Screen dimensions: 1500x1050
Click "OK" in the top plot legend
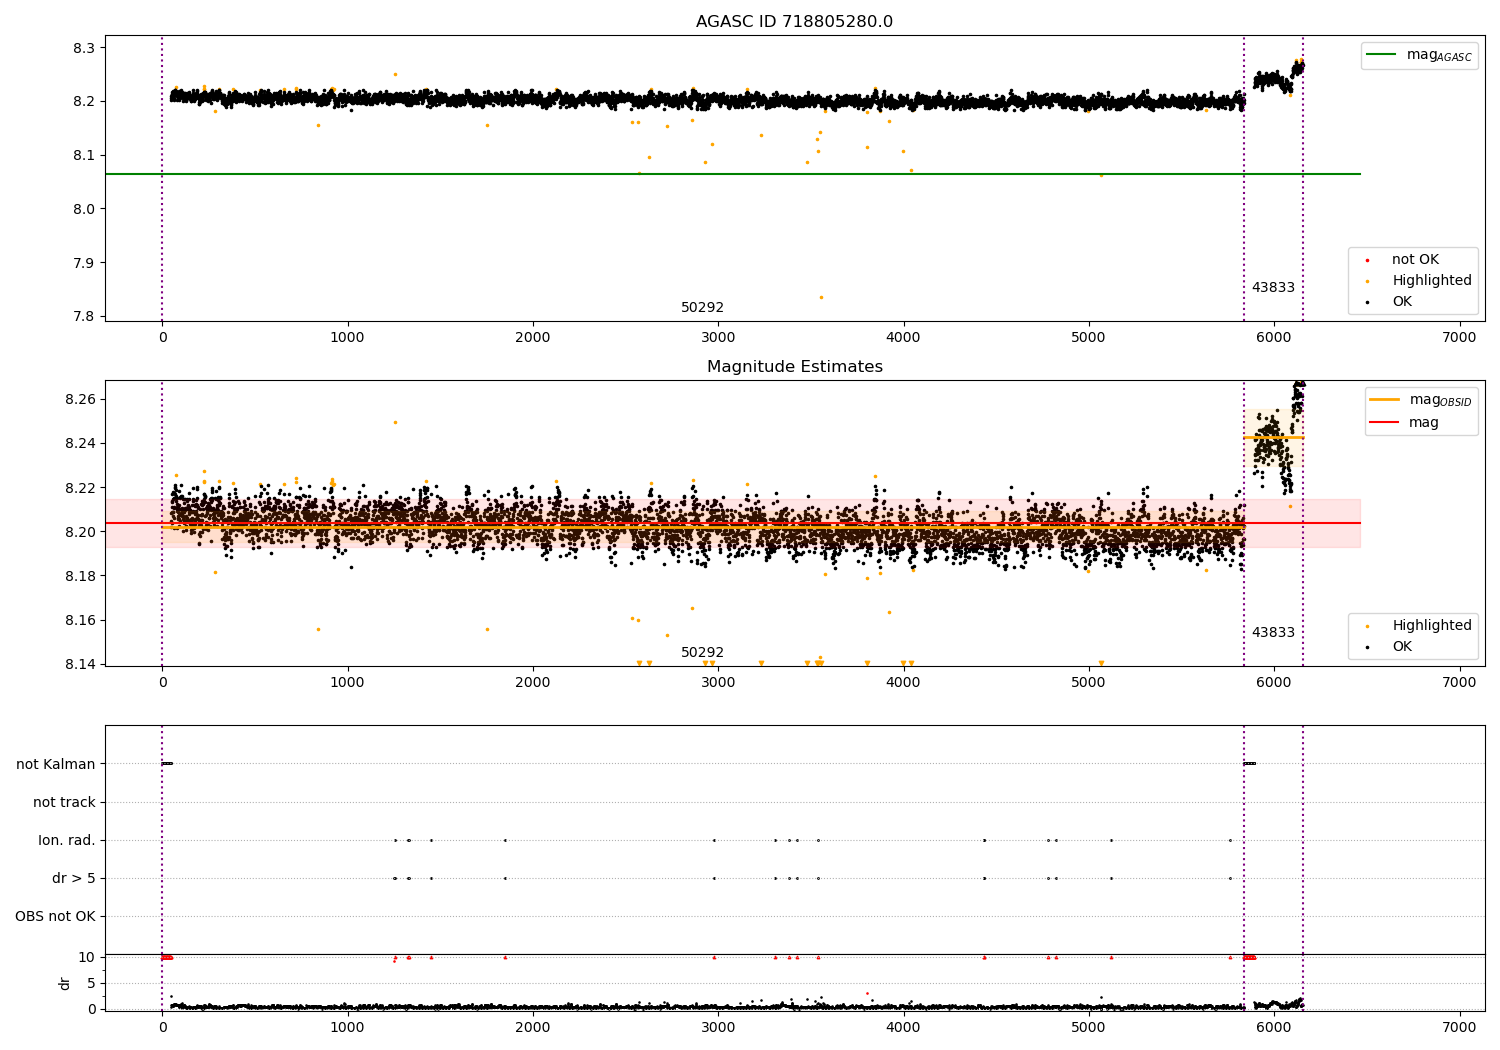1402,302
